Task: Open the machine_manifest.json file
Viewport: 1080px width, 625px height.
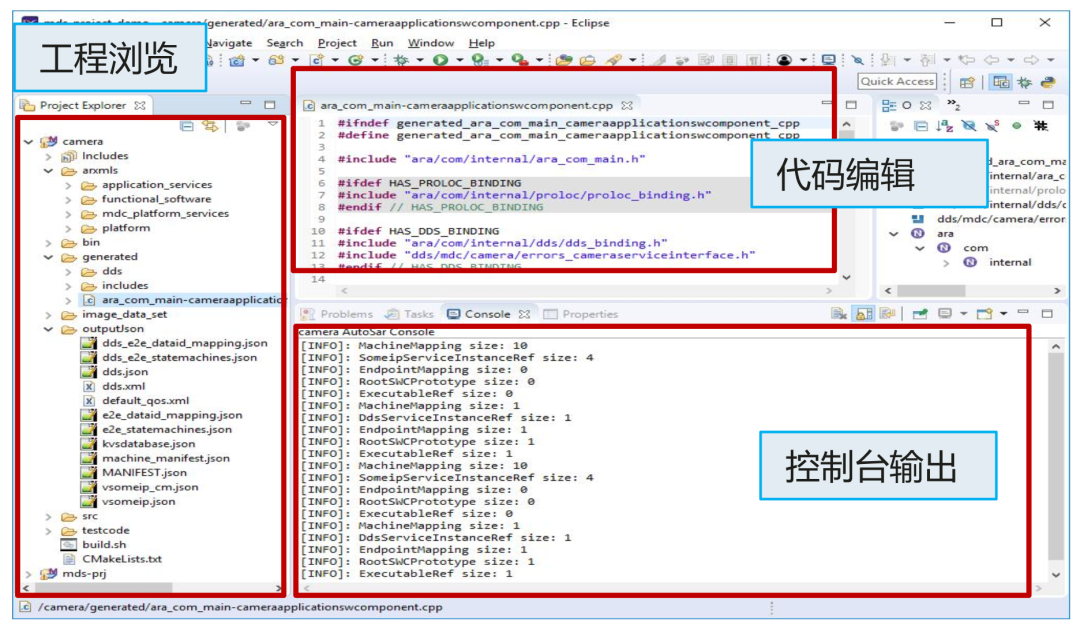Action: [165, 458]
